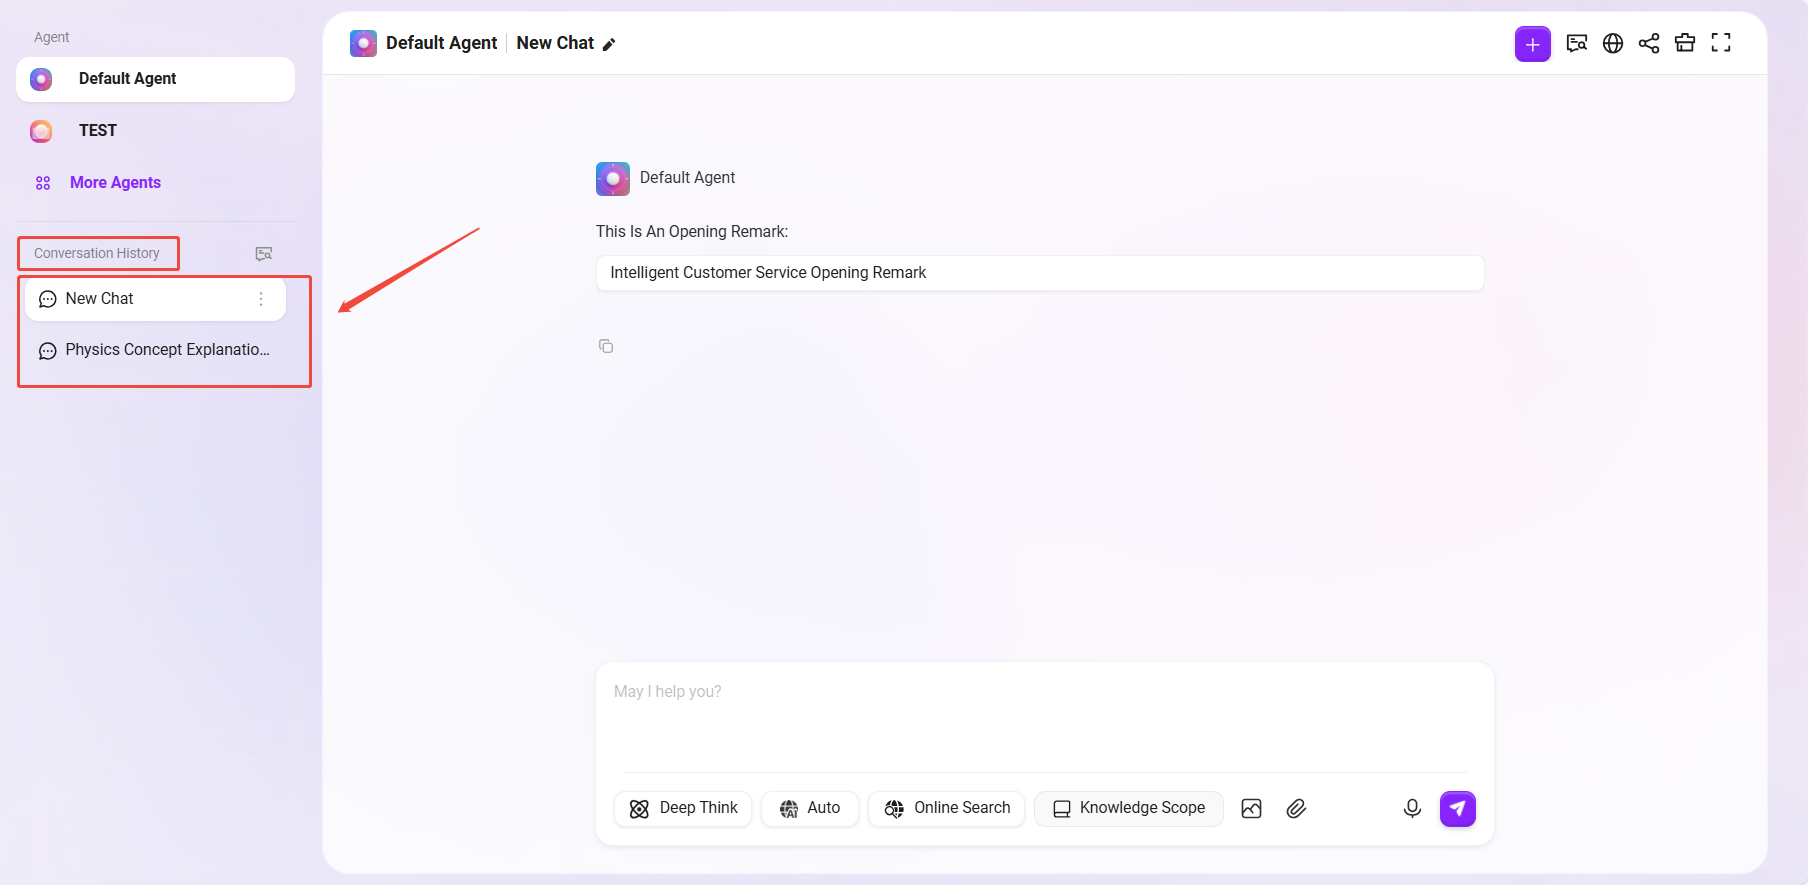The image size is (1808, 885).
Task: Enter fullscreen mode via expand icon
Action: coord(1721,43)
